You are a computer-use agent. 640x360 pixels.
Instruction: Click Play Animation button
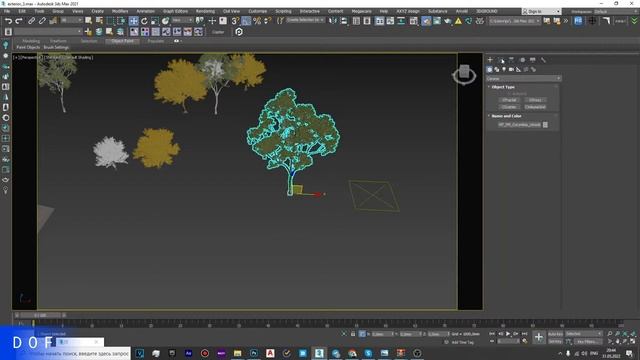tap(508, 334)
